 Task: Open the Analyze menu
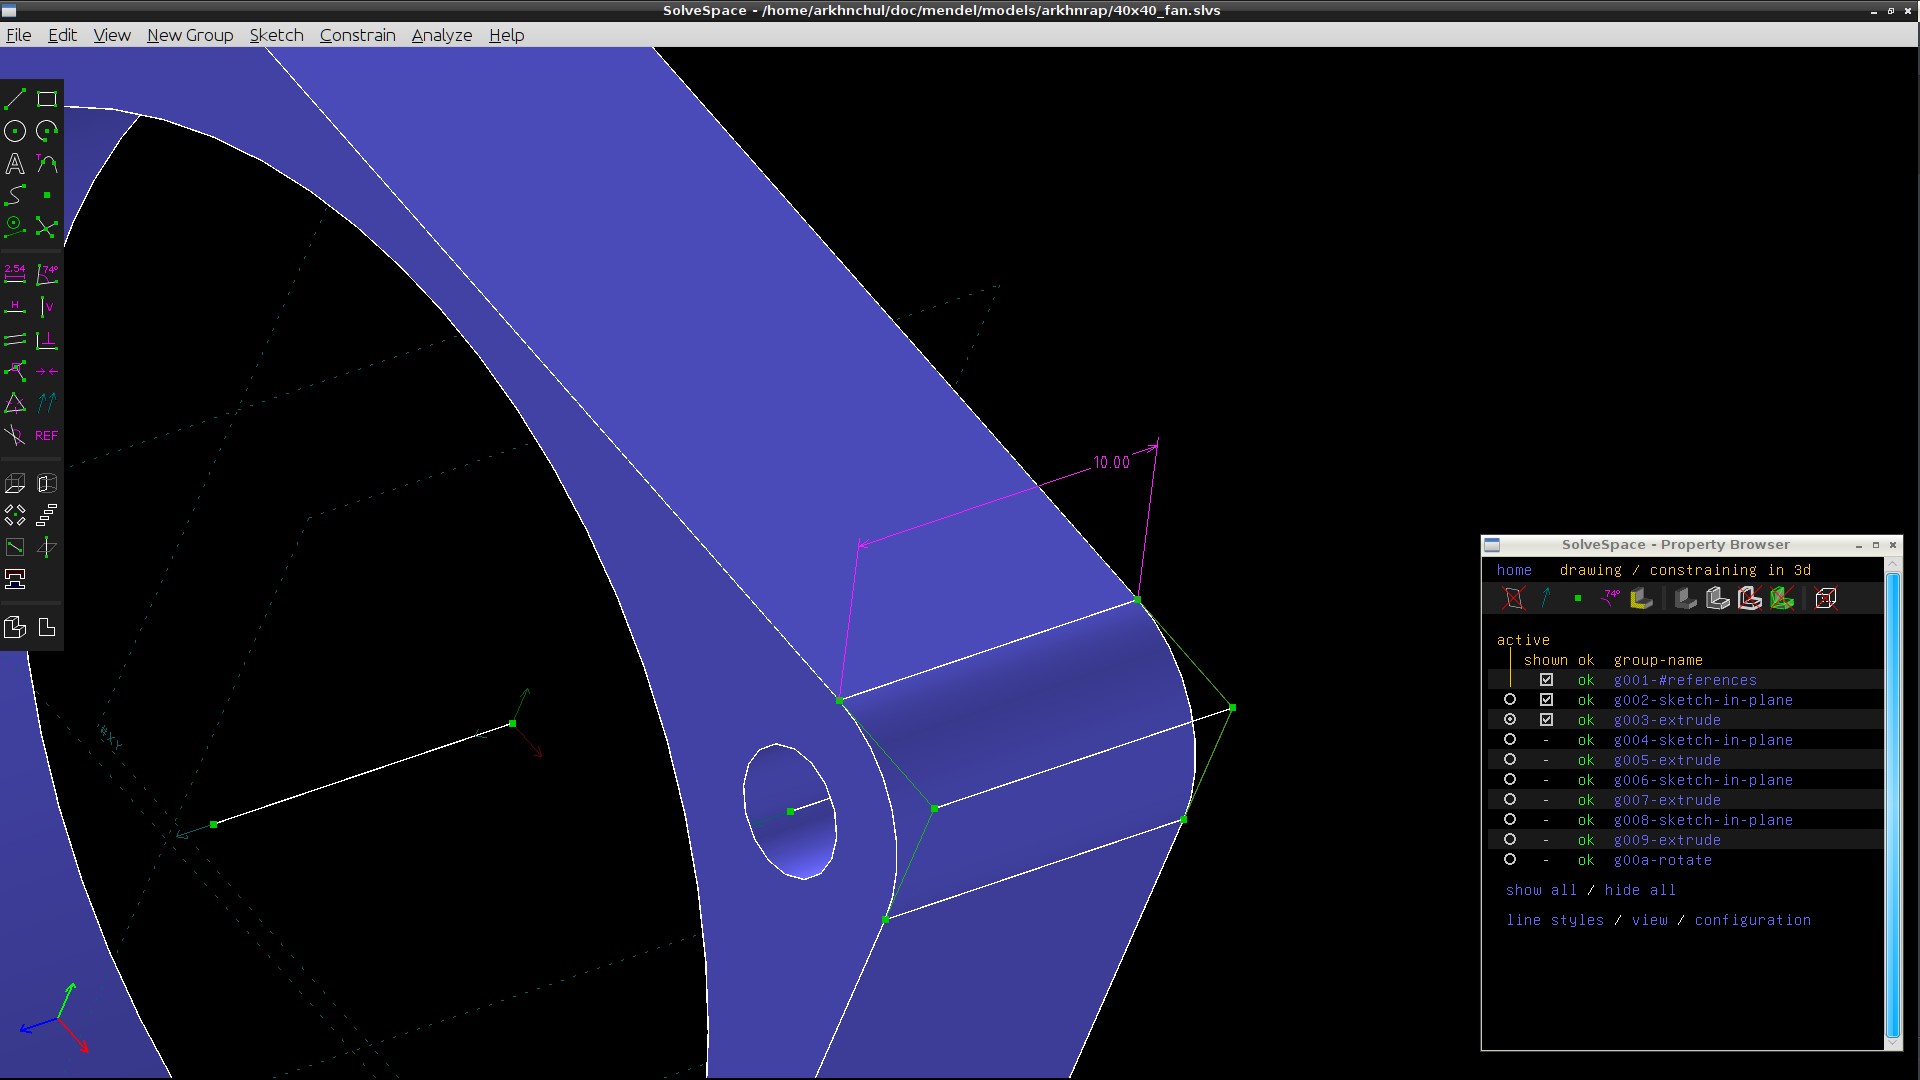pos(441,35)
